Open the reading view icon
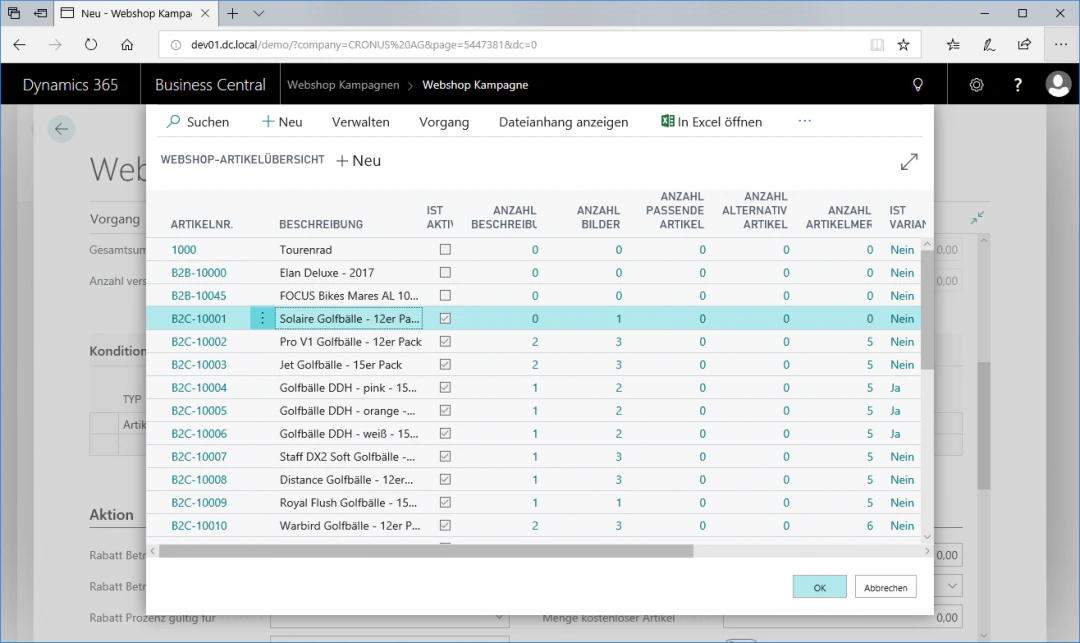The width and height of the screenshot is (1080, 643). (x=877, y=45)
